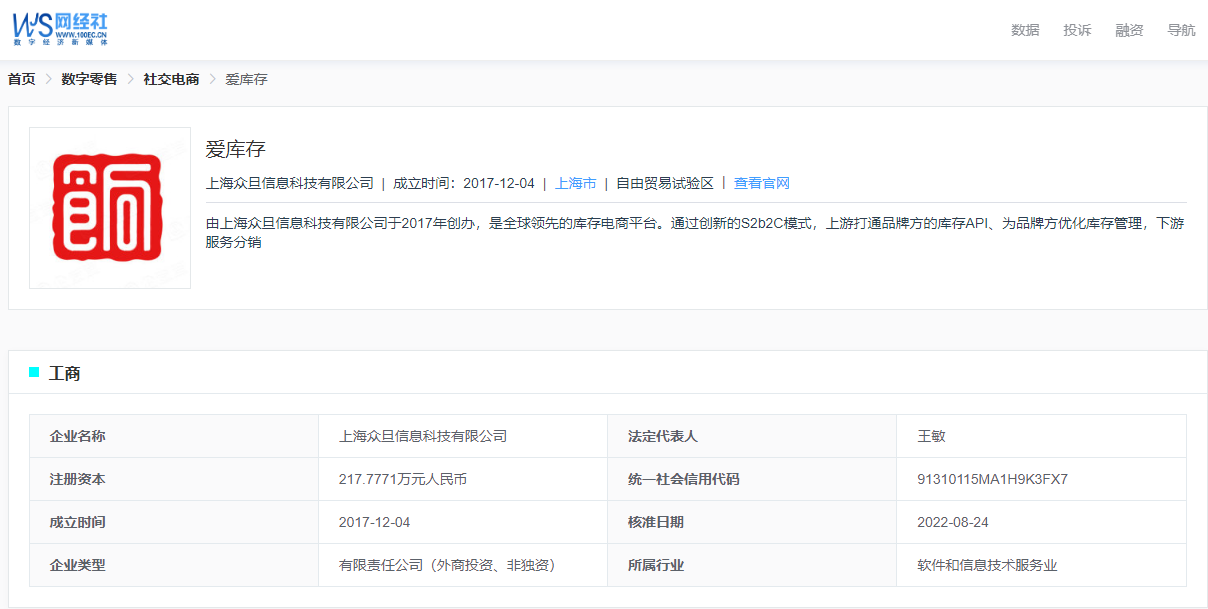
Task: Click the 注册资本 label cell
Action: (174, 479)
